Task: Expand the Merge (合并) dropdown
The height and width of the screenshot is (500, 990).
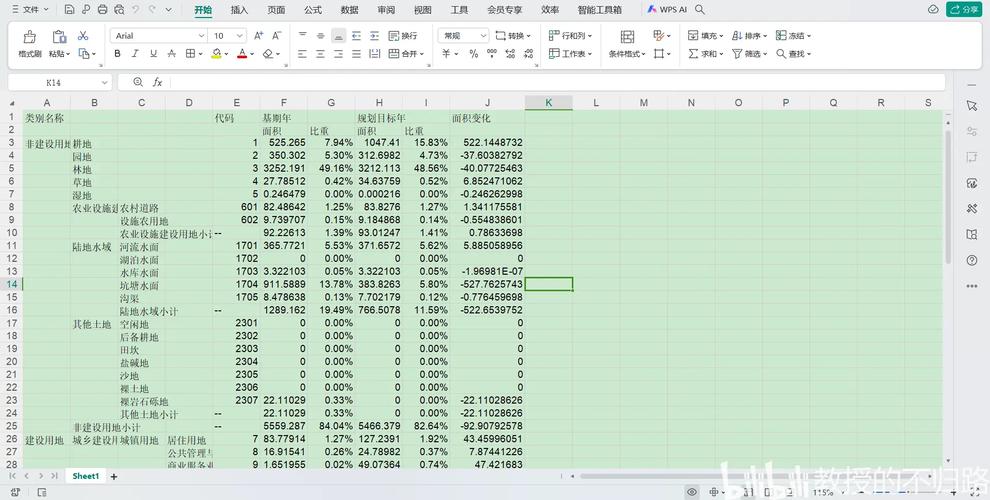Action: 422,54
